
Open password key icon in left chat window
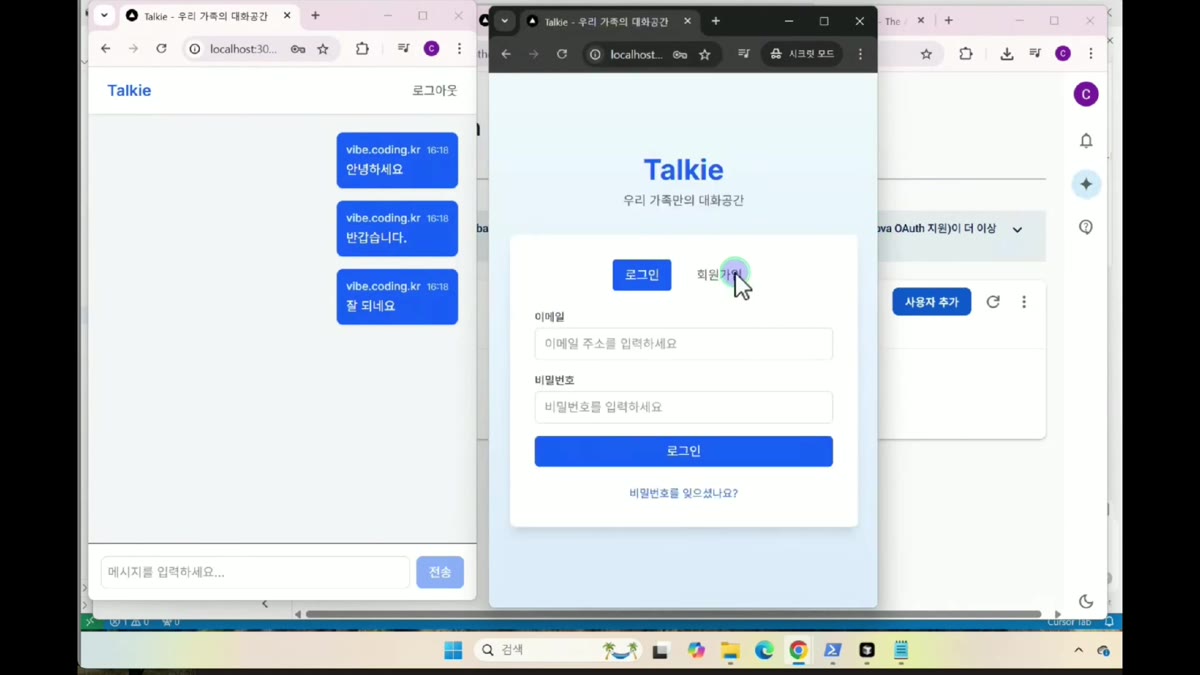298,49
